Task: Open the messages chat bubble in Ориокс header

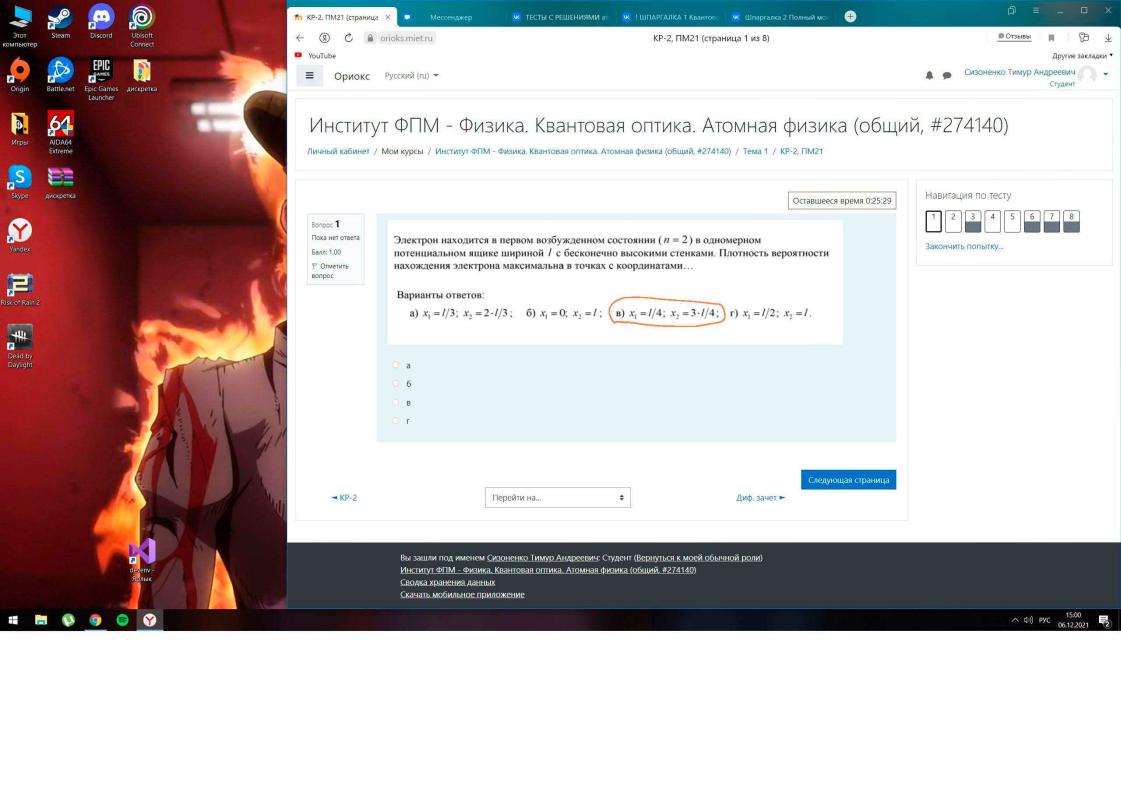Action: tap(947, 75)
